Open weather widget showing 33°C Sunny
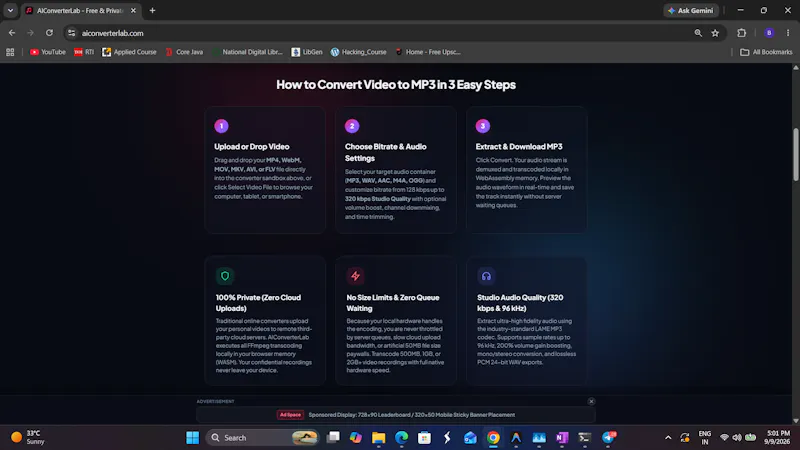This screenshot has width=800, height=450. click(28, 438)
